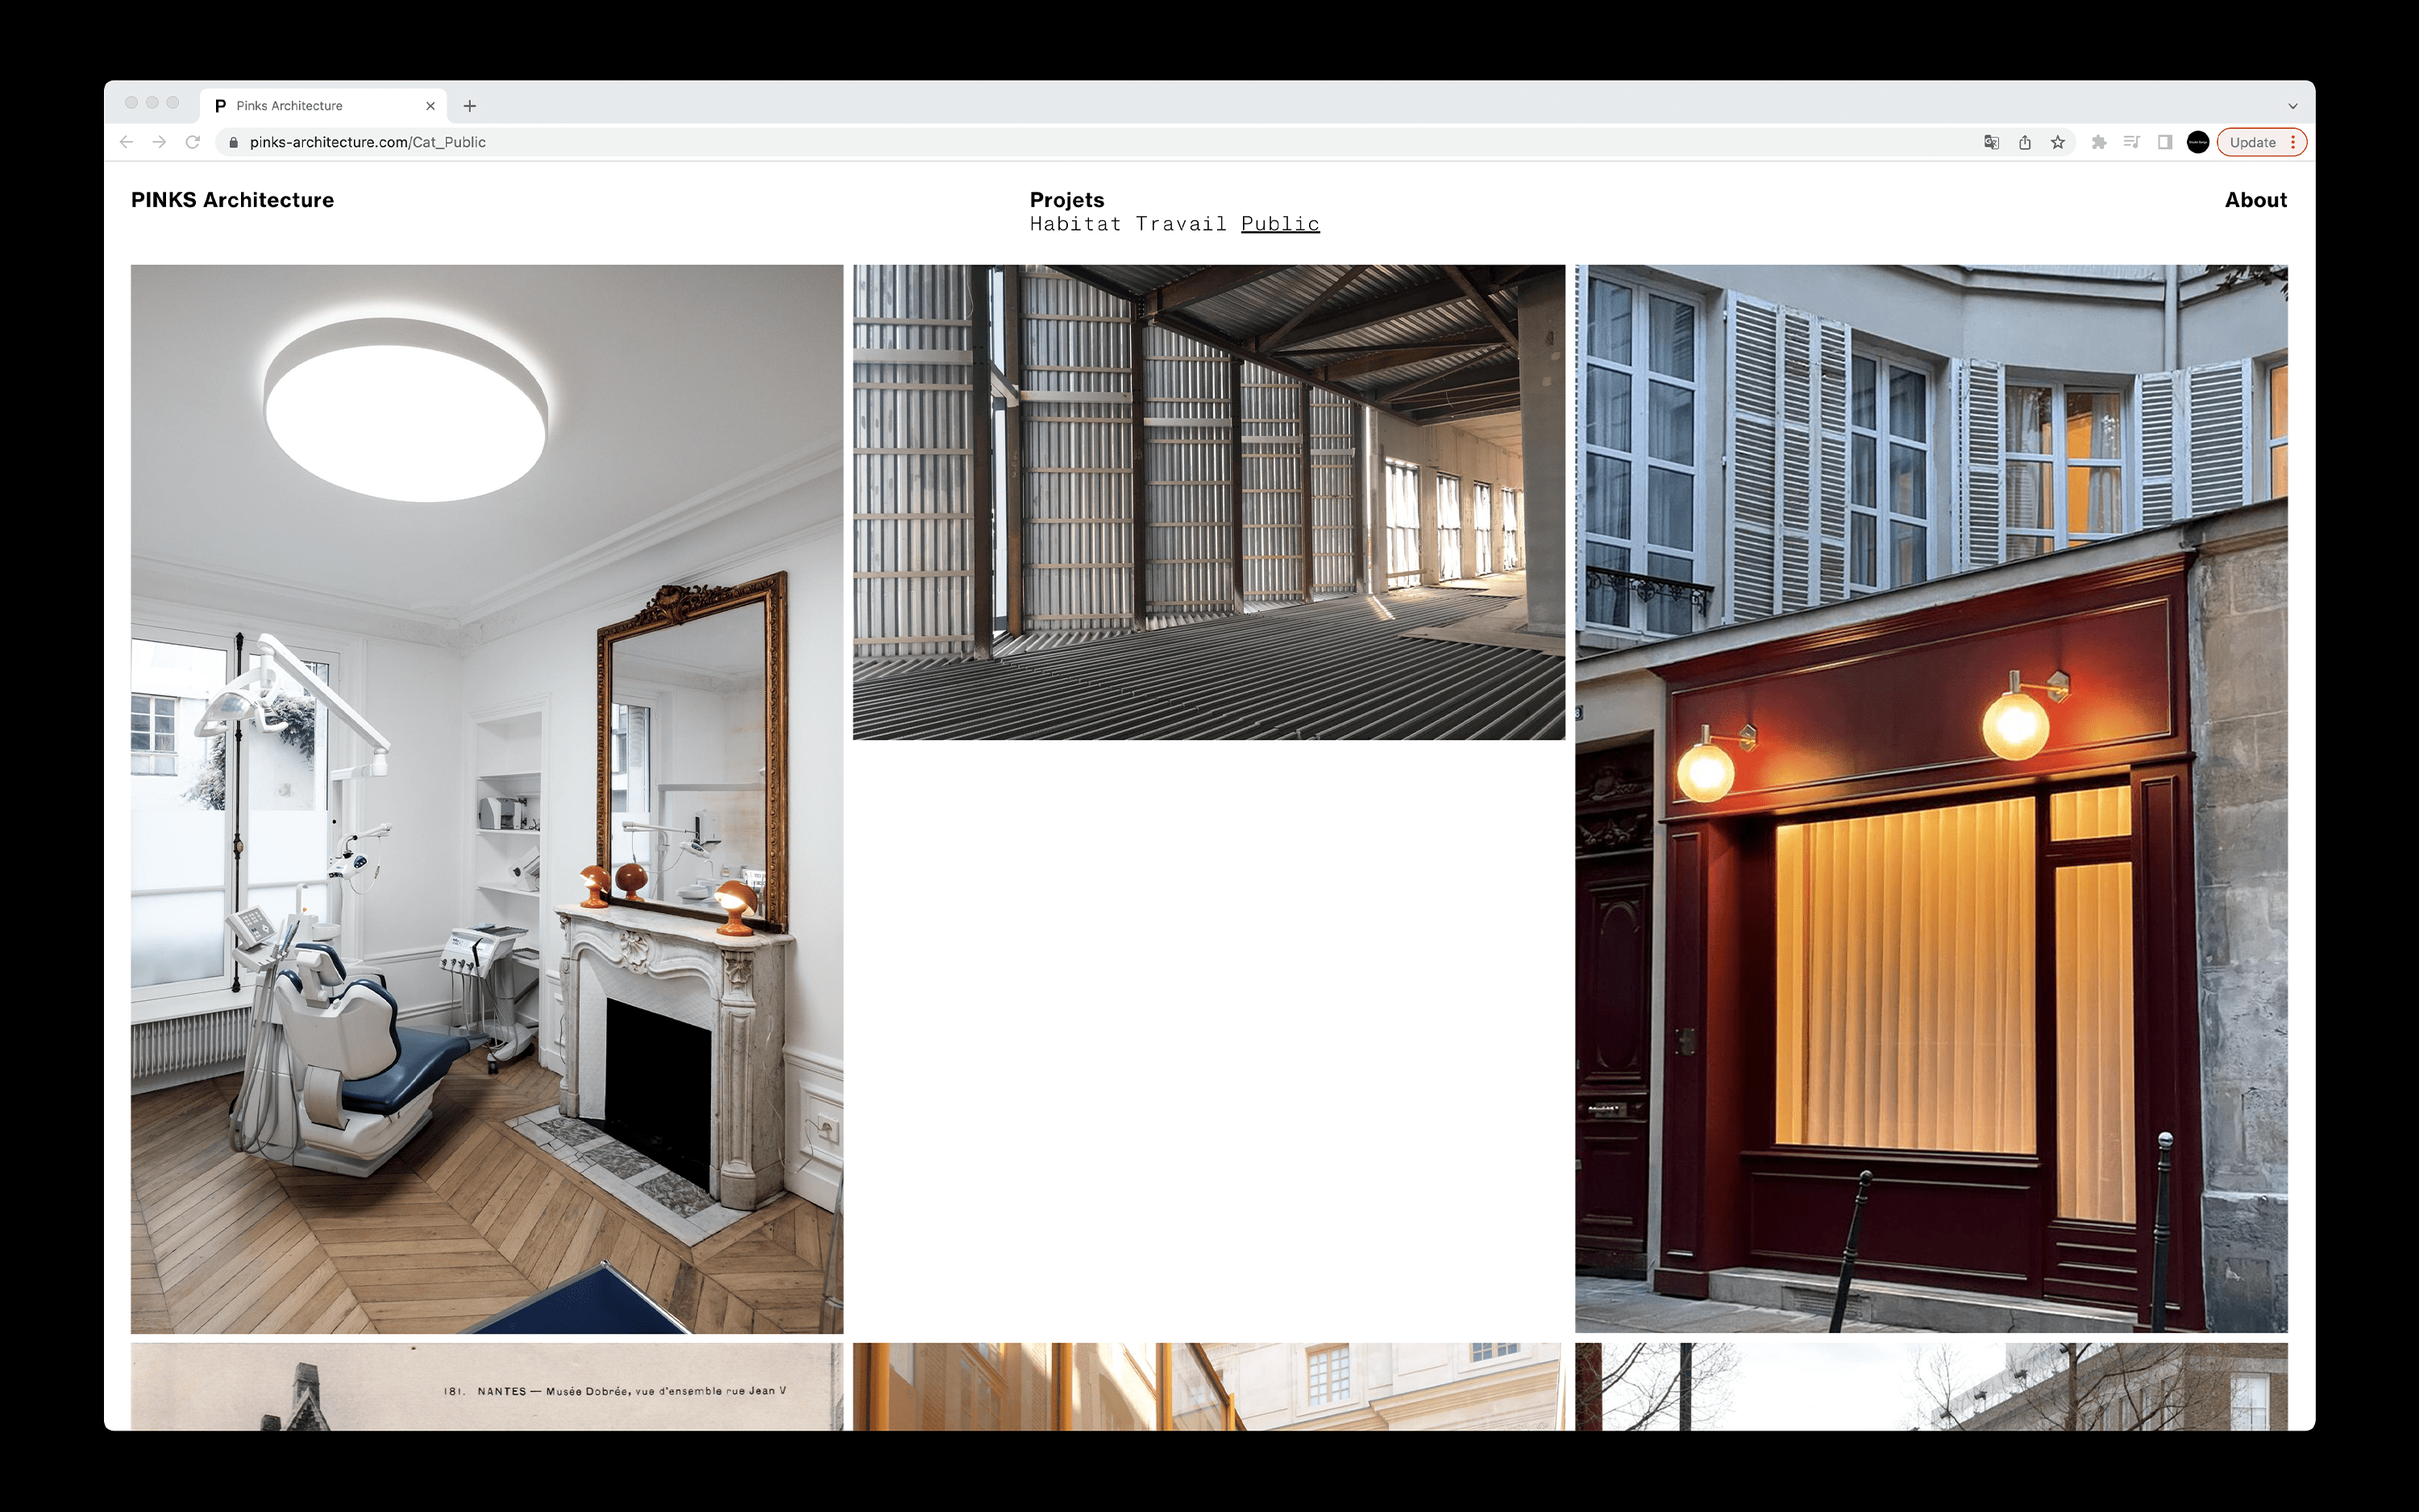2419x1512 pixels.
Task: Reload the page
Action: click(193, 142)
